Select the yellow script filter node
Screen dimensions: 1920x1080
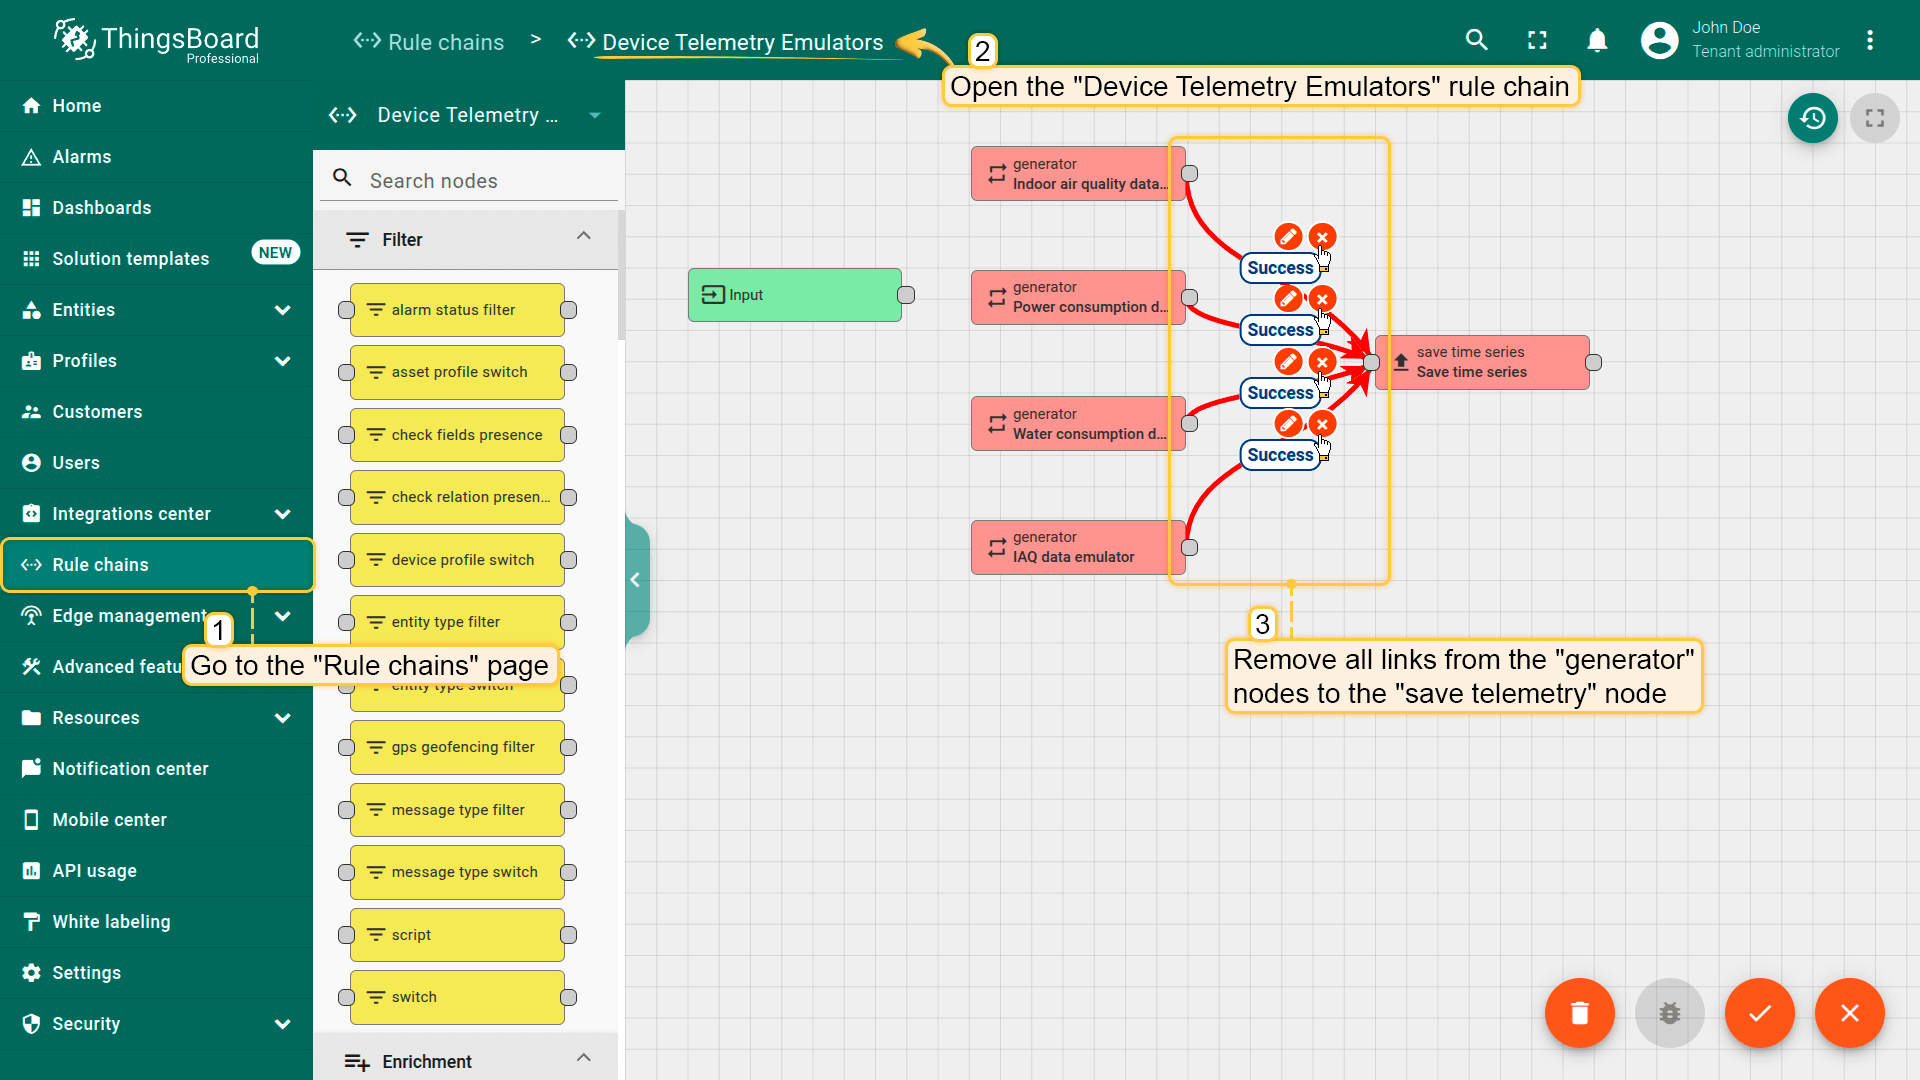[457, 935]
